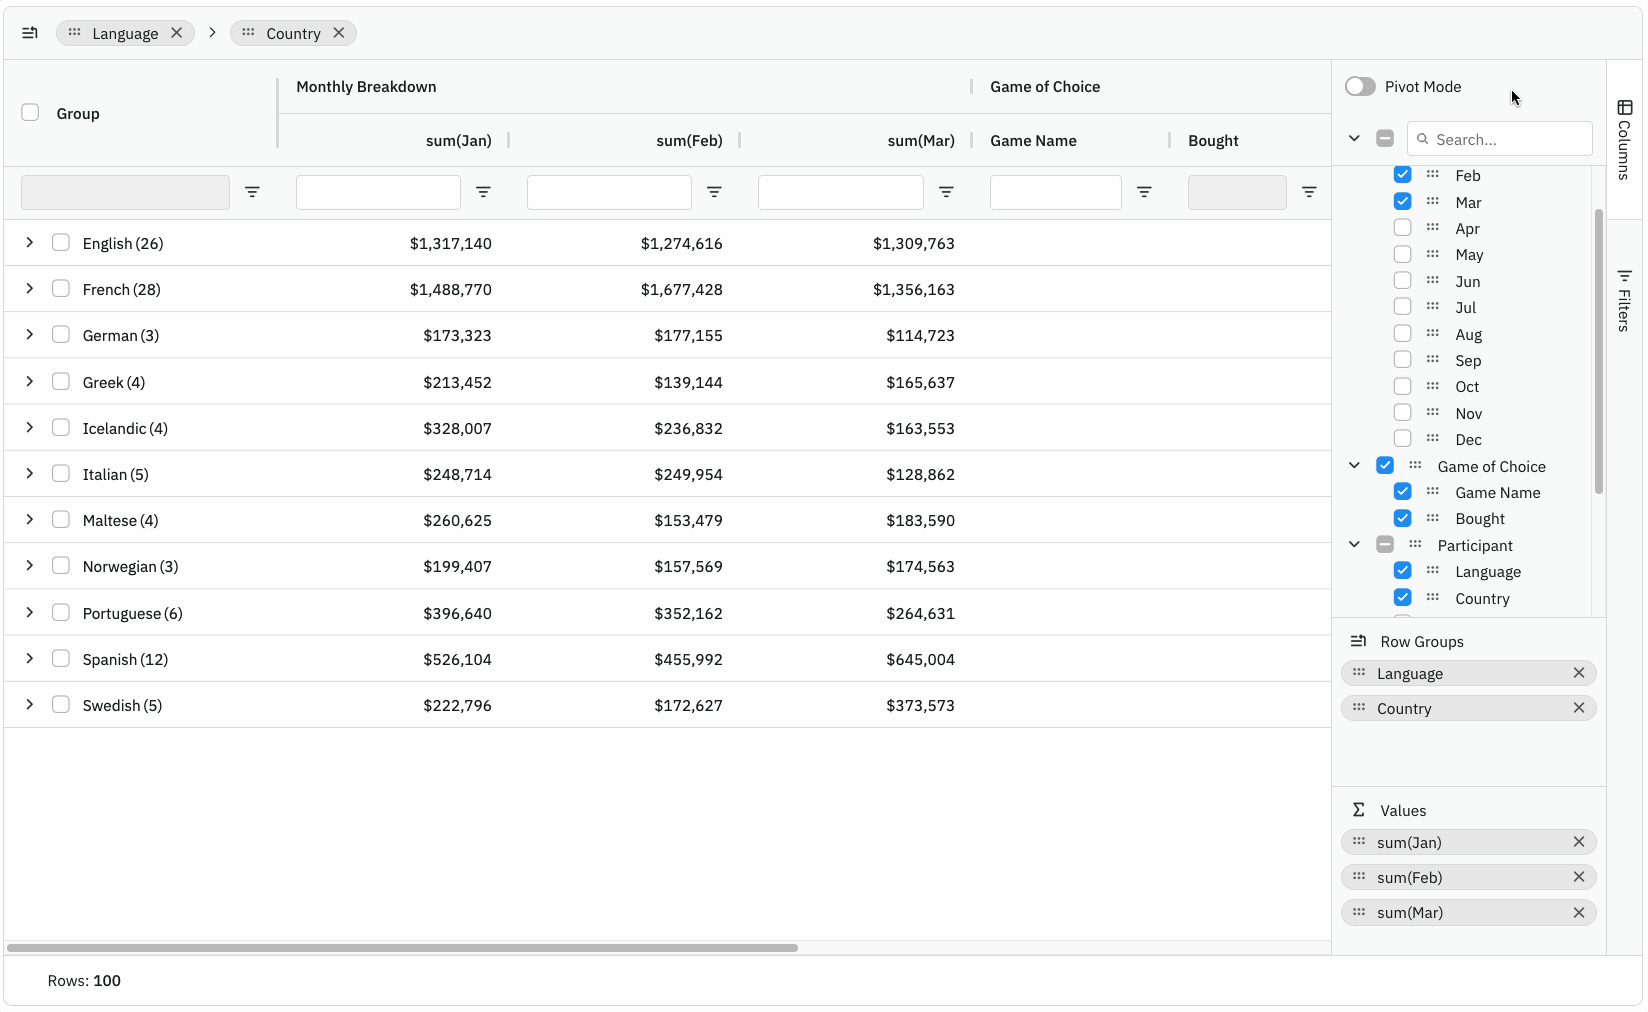The image size is (1648, 1012).
Task: Enable Pivot Mode
Action: pyautogui.click(x=1360, y=86)
